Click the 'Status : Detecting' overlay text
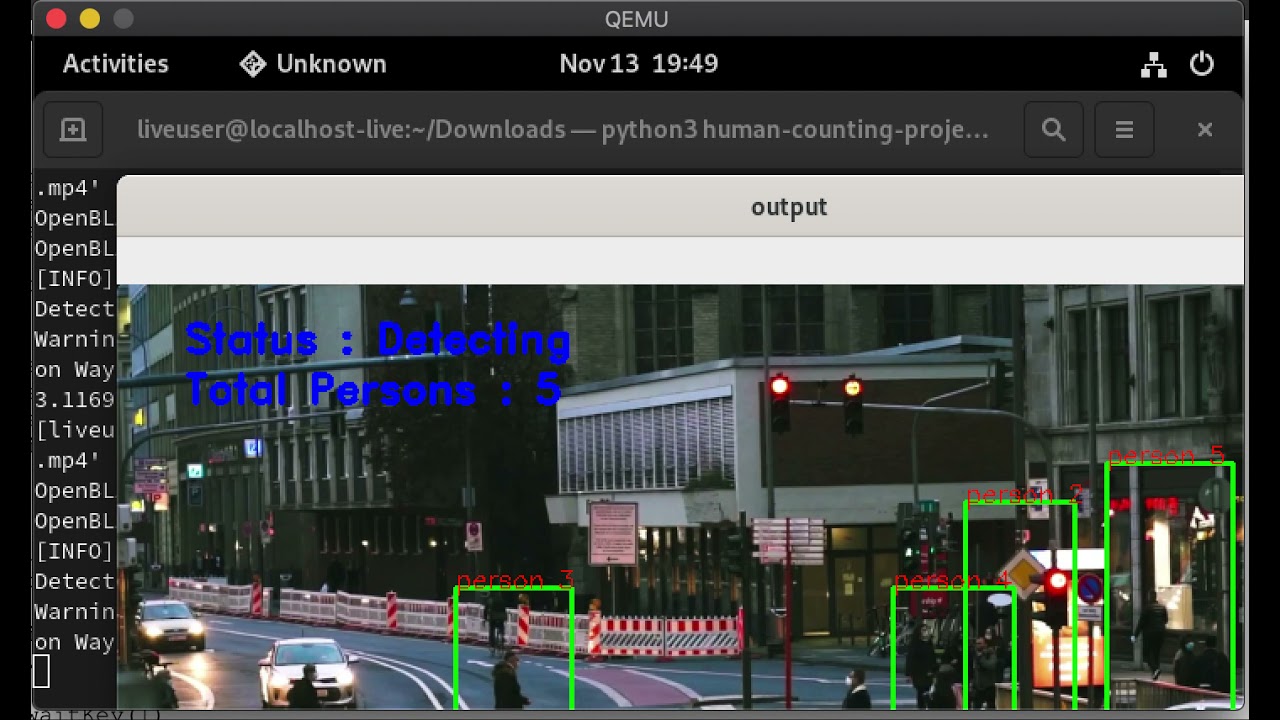This screenshot has height=720, width=1280. tap(378, 341)
